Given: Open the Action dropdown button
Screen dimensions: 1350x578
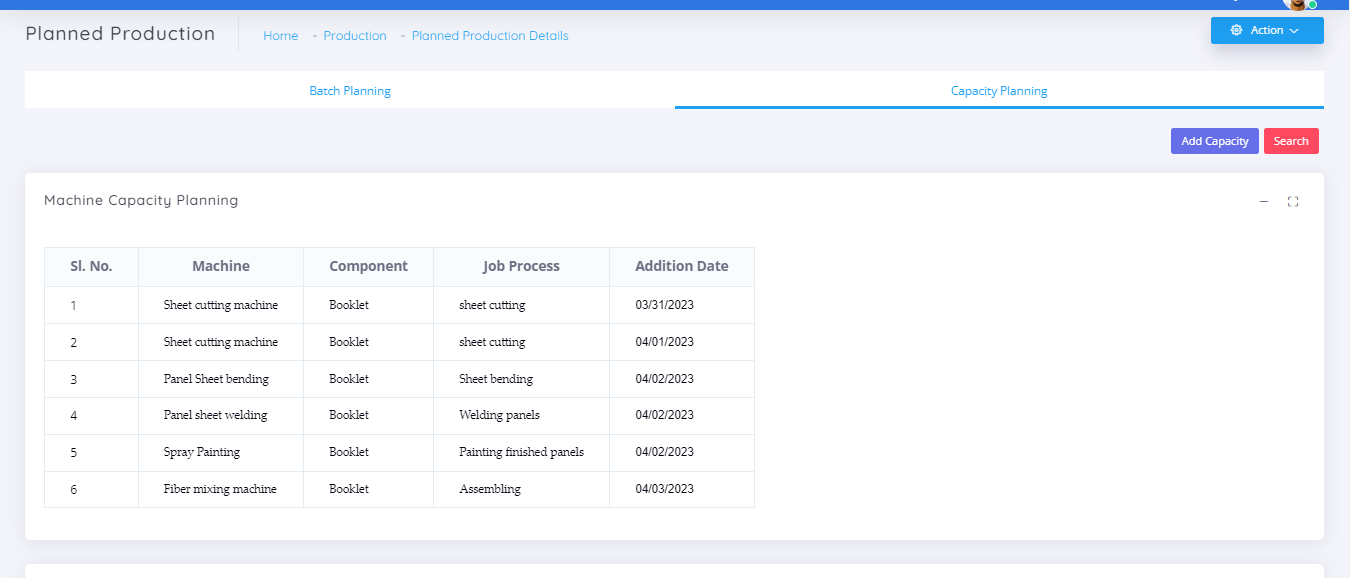Looking at the screenshot, I should click(1267, 30).
